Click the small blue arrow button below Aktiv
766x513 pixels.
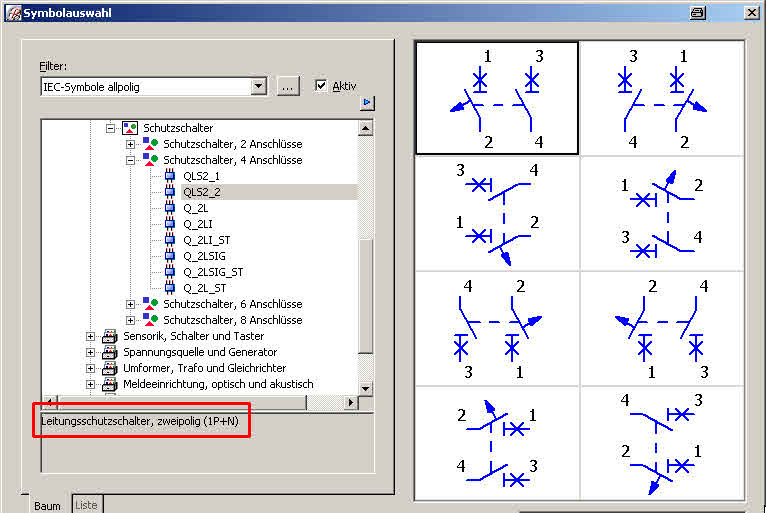tap(367, 103)
